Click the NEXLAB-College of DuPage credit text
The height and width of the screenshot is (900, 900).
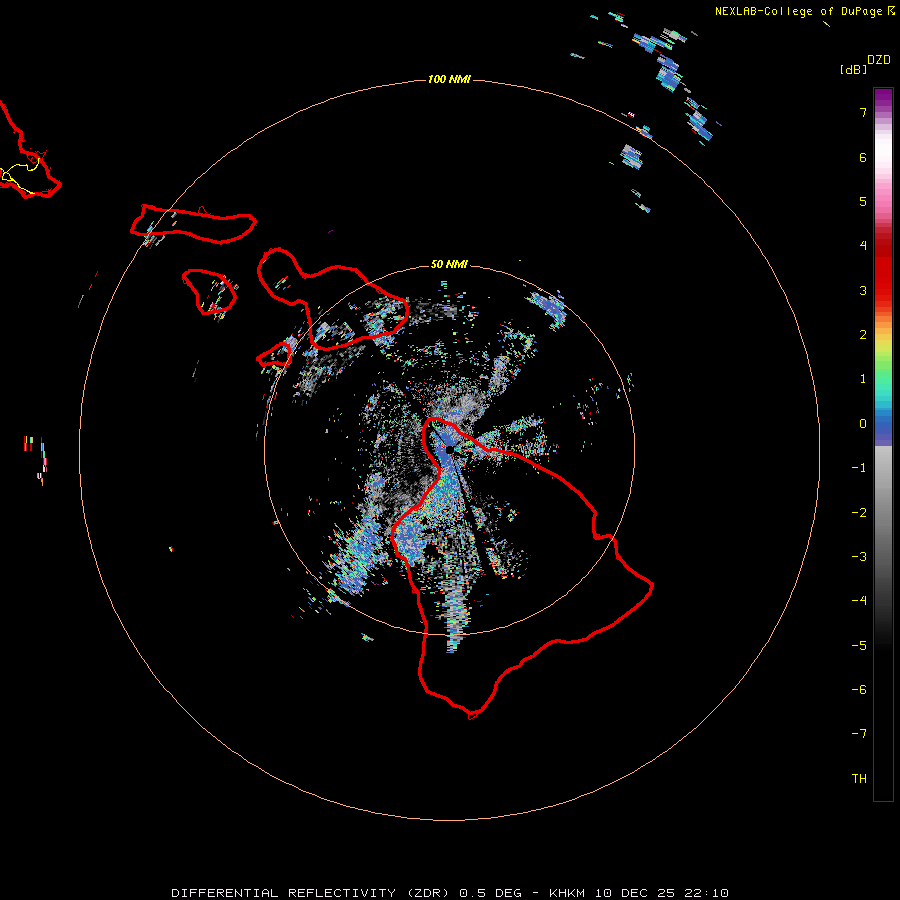click(x=798, y=11)
